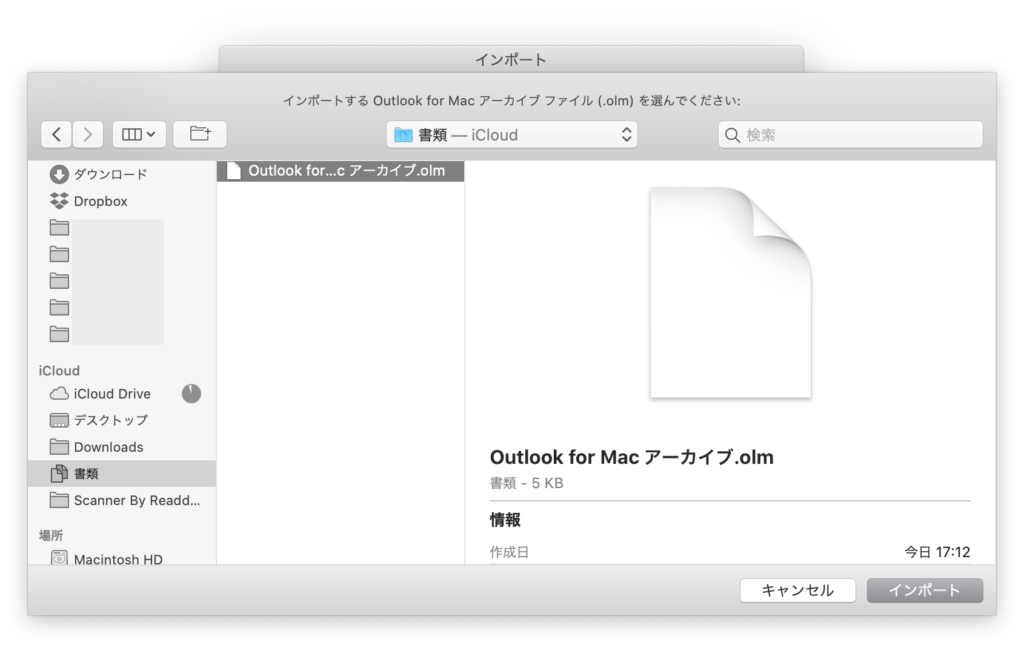Open iCloud Drive in the sidebar
The height and width of the screenshot is (648, 1024).
[x=121, y=393]
